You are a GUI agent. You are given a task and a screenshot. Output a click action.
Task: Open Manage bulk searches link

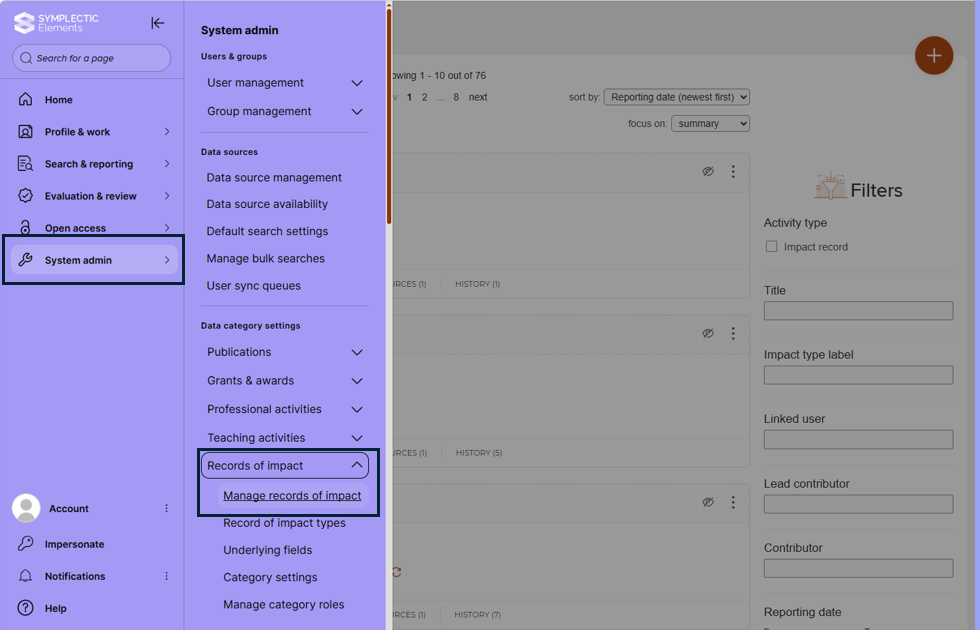click(266, 258)
